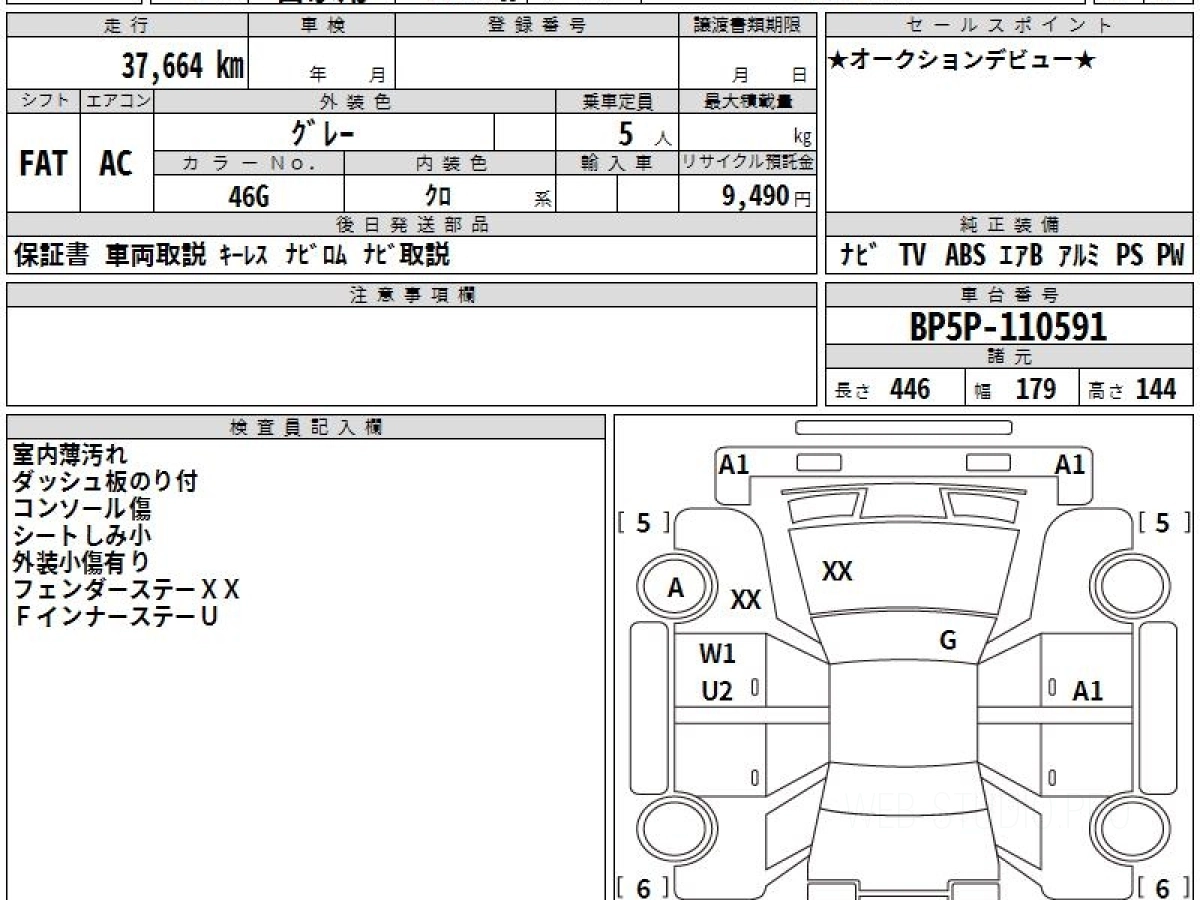The height and width of the screenshot is (900, 1200).
Task: Select the AC air conditioner value
Action: pyautogui.click(x=116, y=163)
